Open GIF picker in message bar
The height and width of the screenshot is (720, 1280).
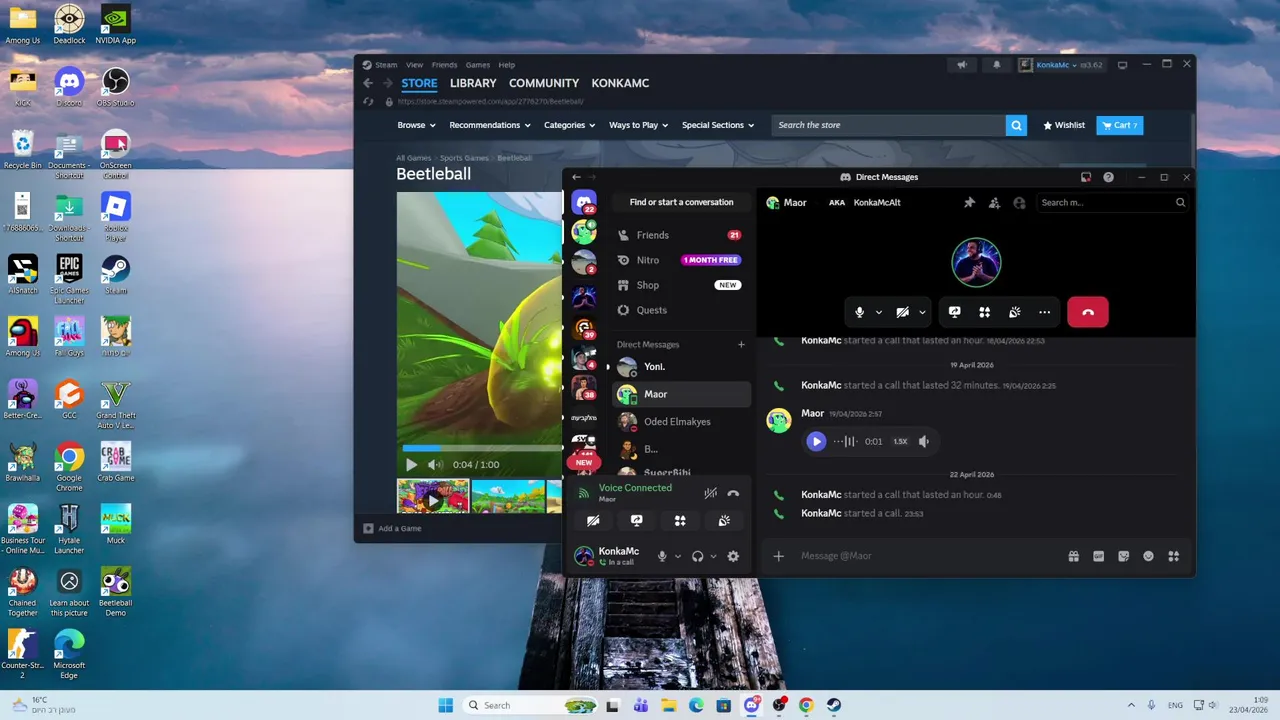[1098, 556]
